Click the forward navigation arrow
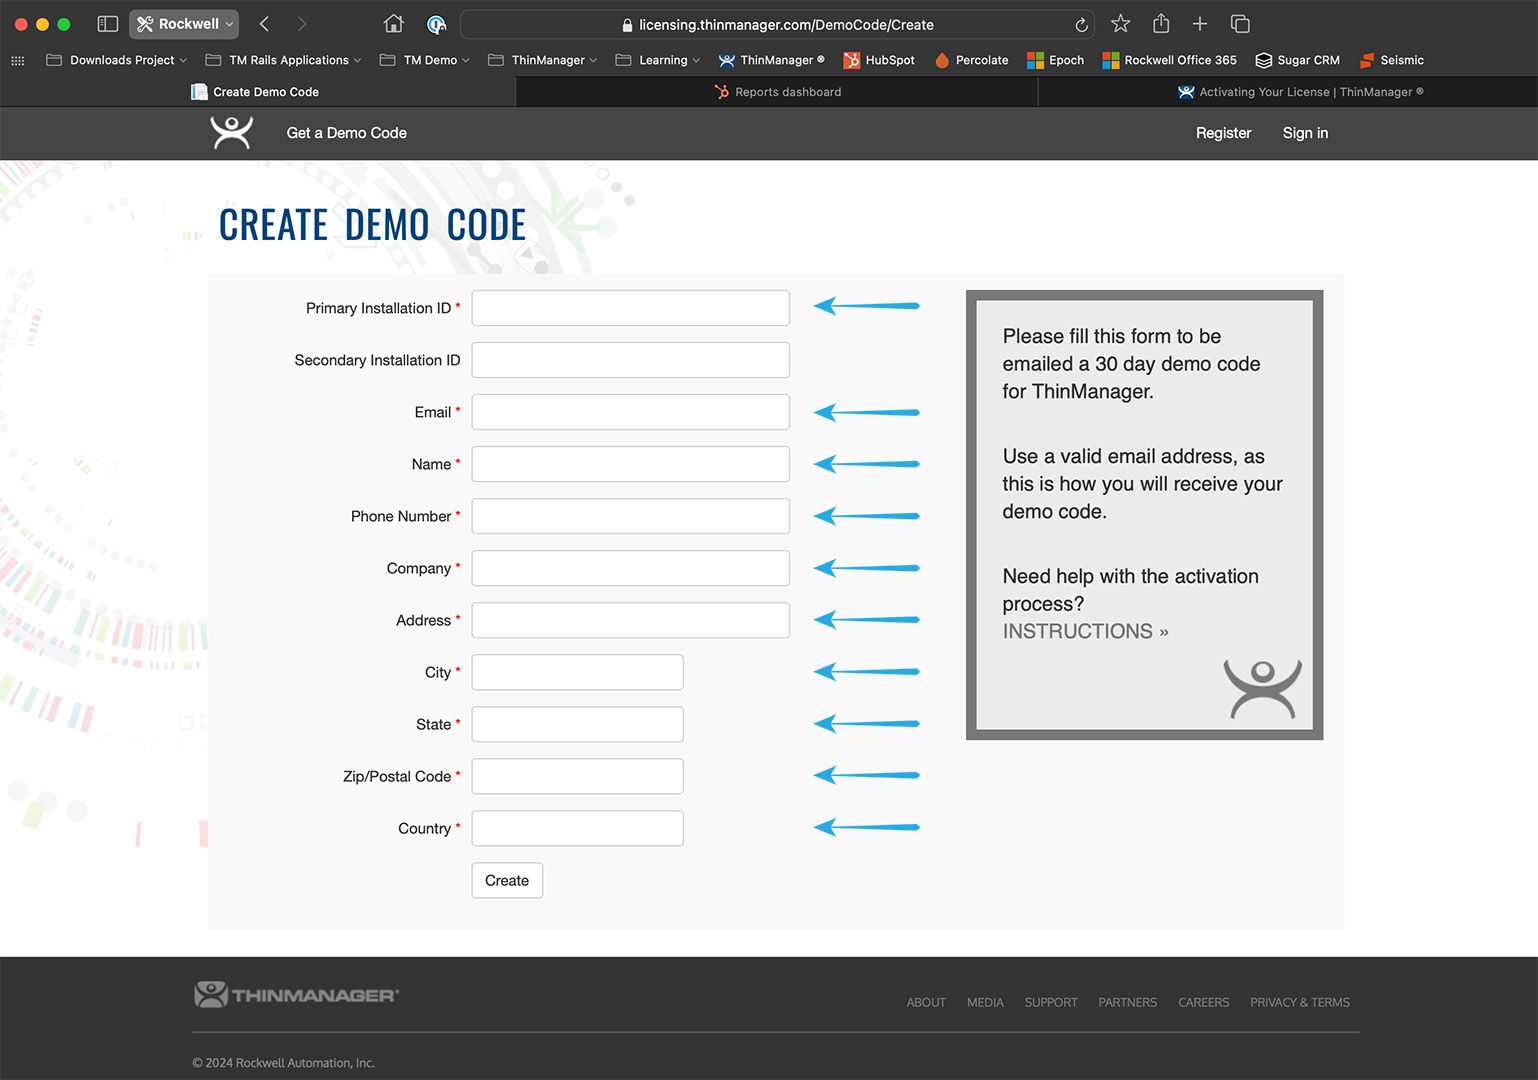This screenshot has width=1538, height=1080. pyautogui.click(x=301, y=24)
